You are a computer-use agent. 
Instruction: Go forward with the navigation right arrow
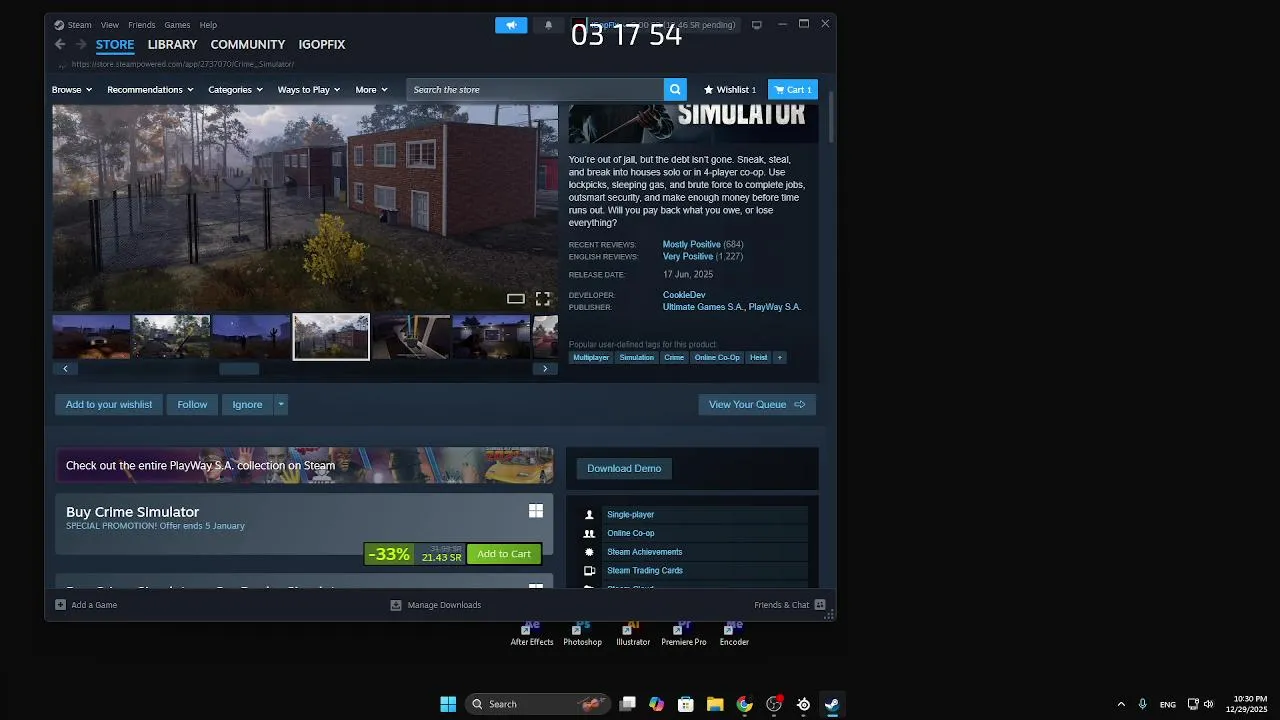tap(82, 44)
